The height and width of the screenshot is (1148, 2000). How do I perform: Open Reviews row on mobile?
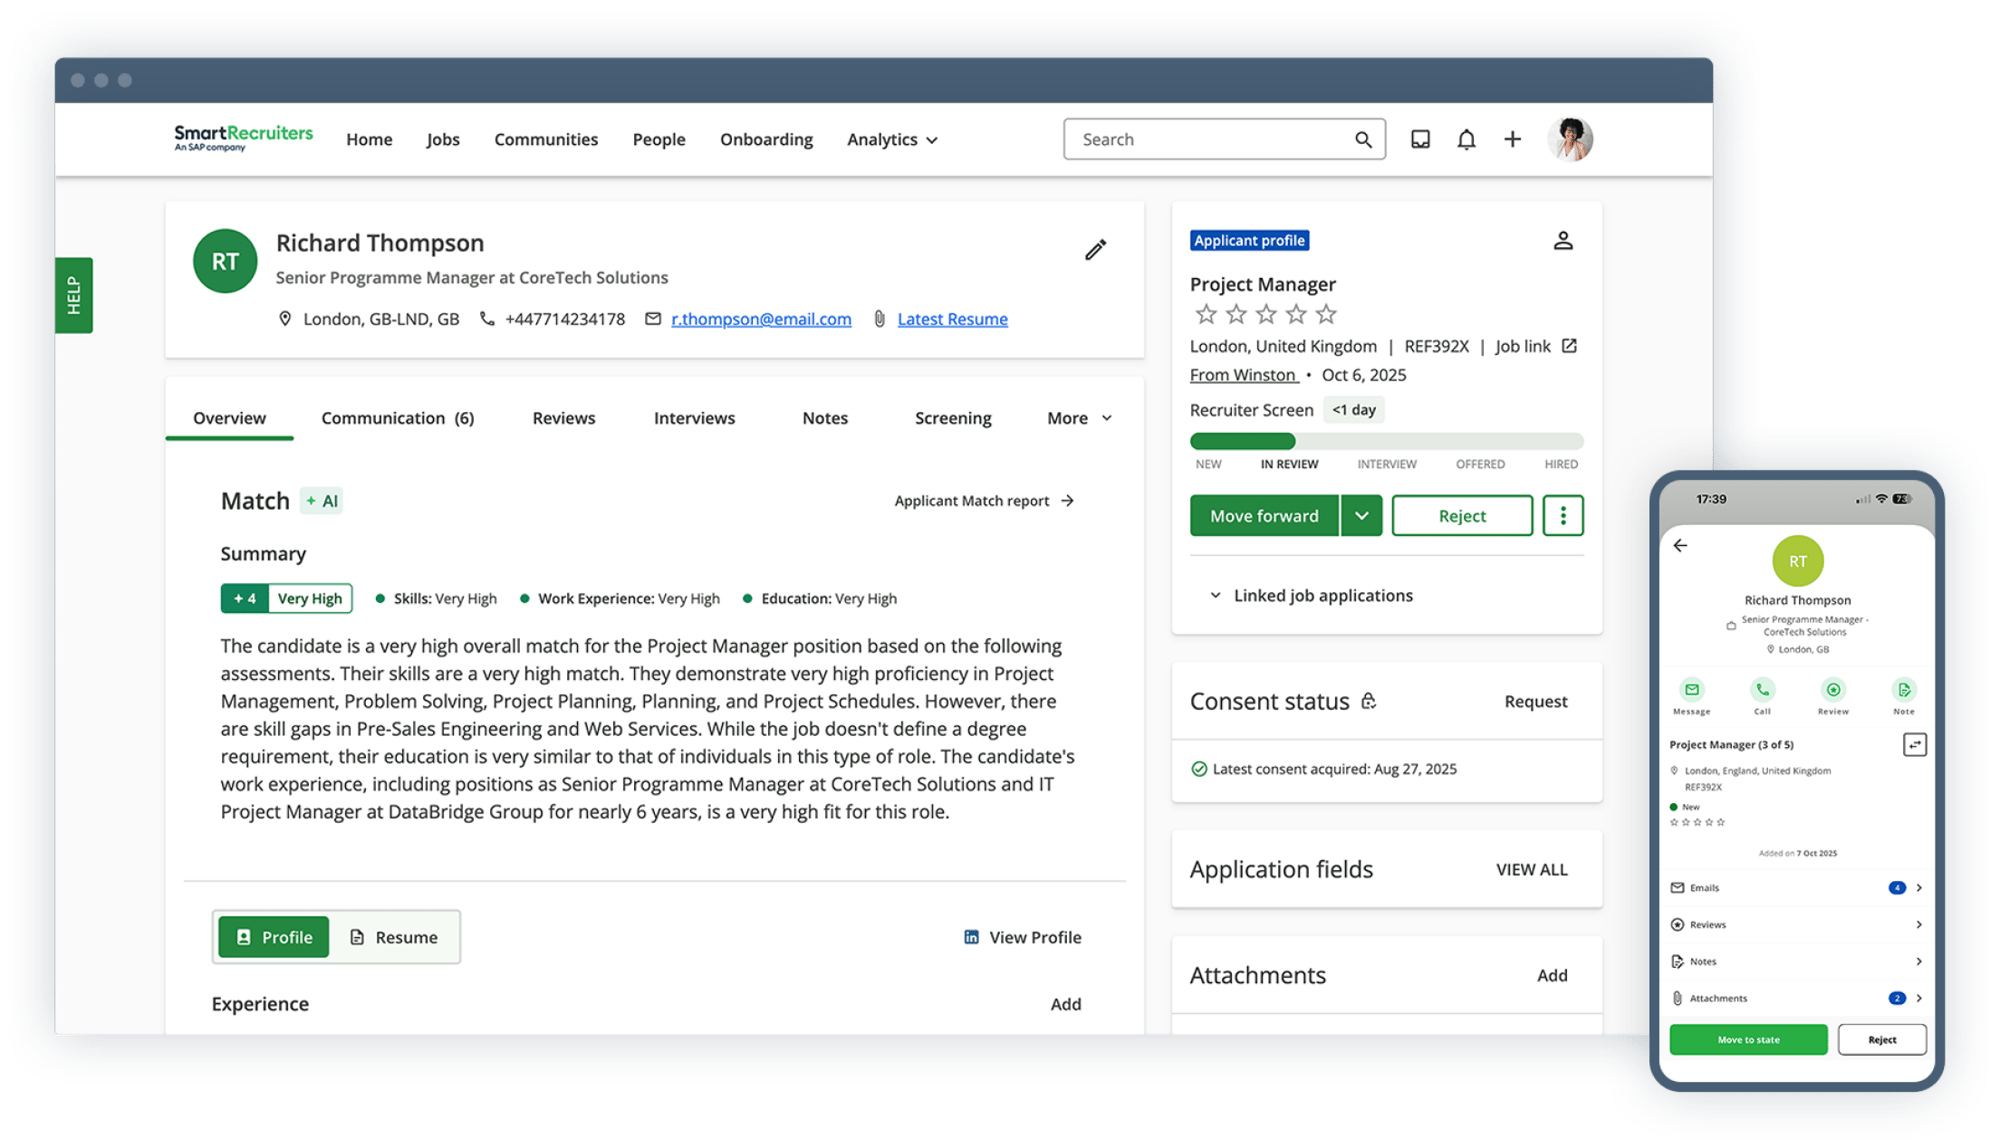1797,925
